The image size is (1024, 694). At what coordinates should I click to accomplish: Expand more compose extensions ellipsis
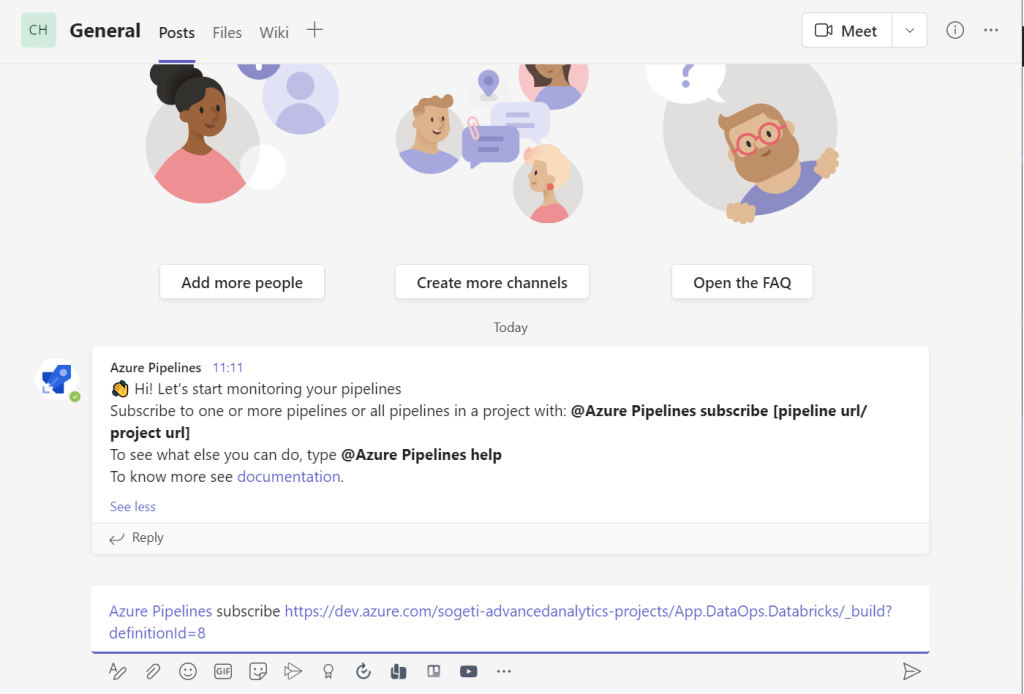click(x=504, y=671)
